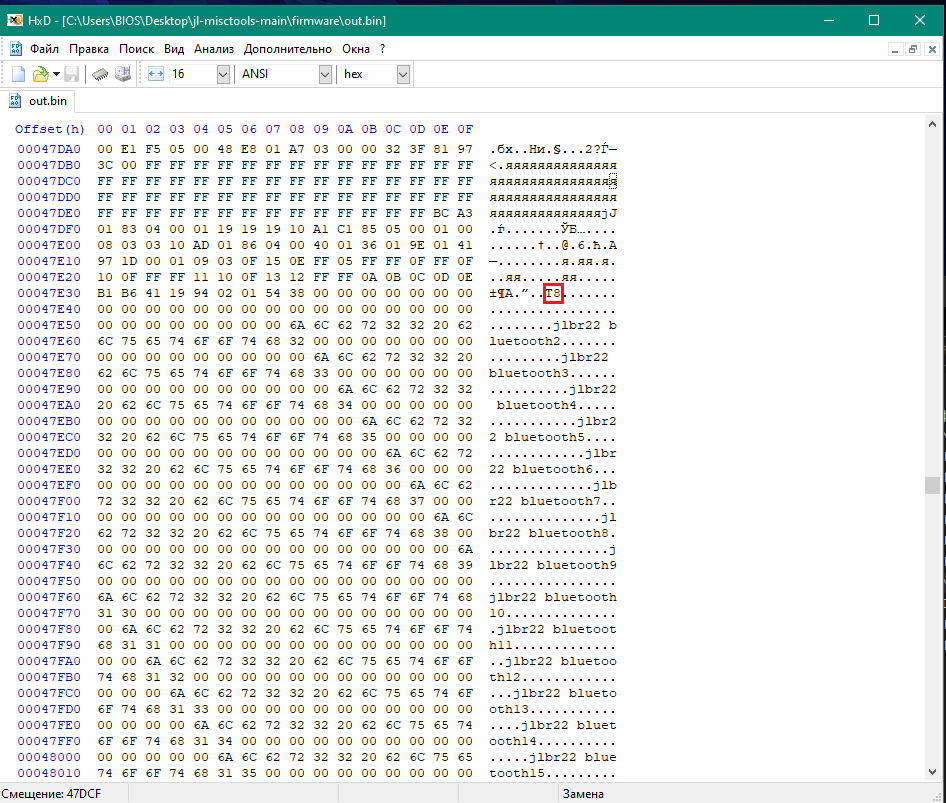The height and width of the screenshot is (803, 946).
Task: Click status bar text Смещение: 47DCF
Action: click(x=51, y=794)
